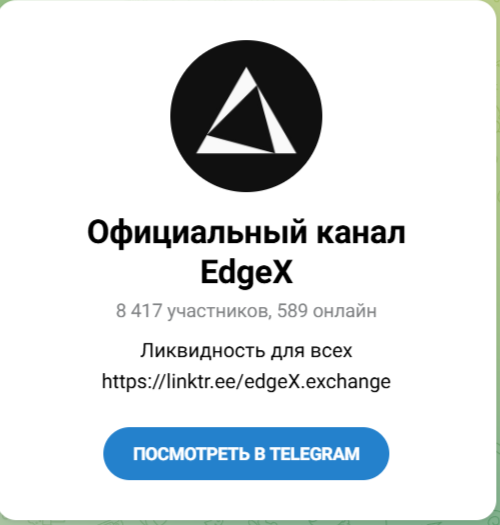Open the linktr.ee/edgeX.exchange link
The height and width of the screenshot is (525, 500).
(246, 381)
